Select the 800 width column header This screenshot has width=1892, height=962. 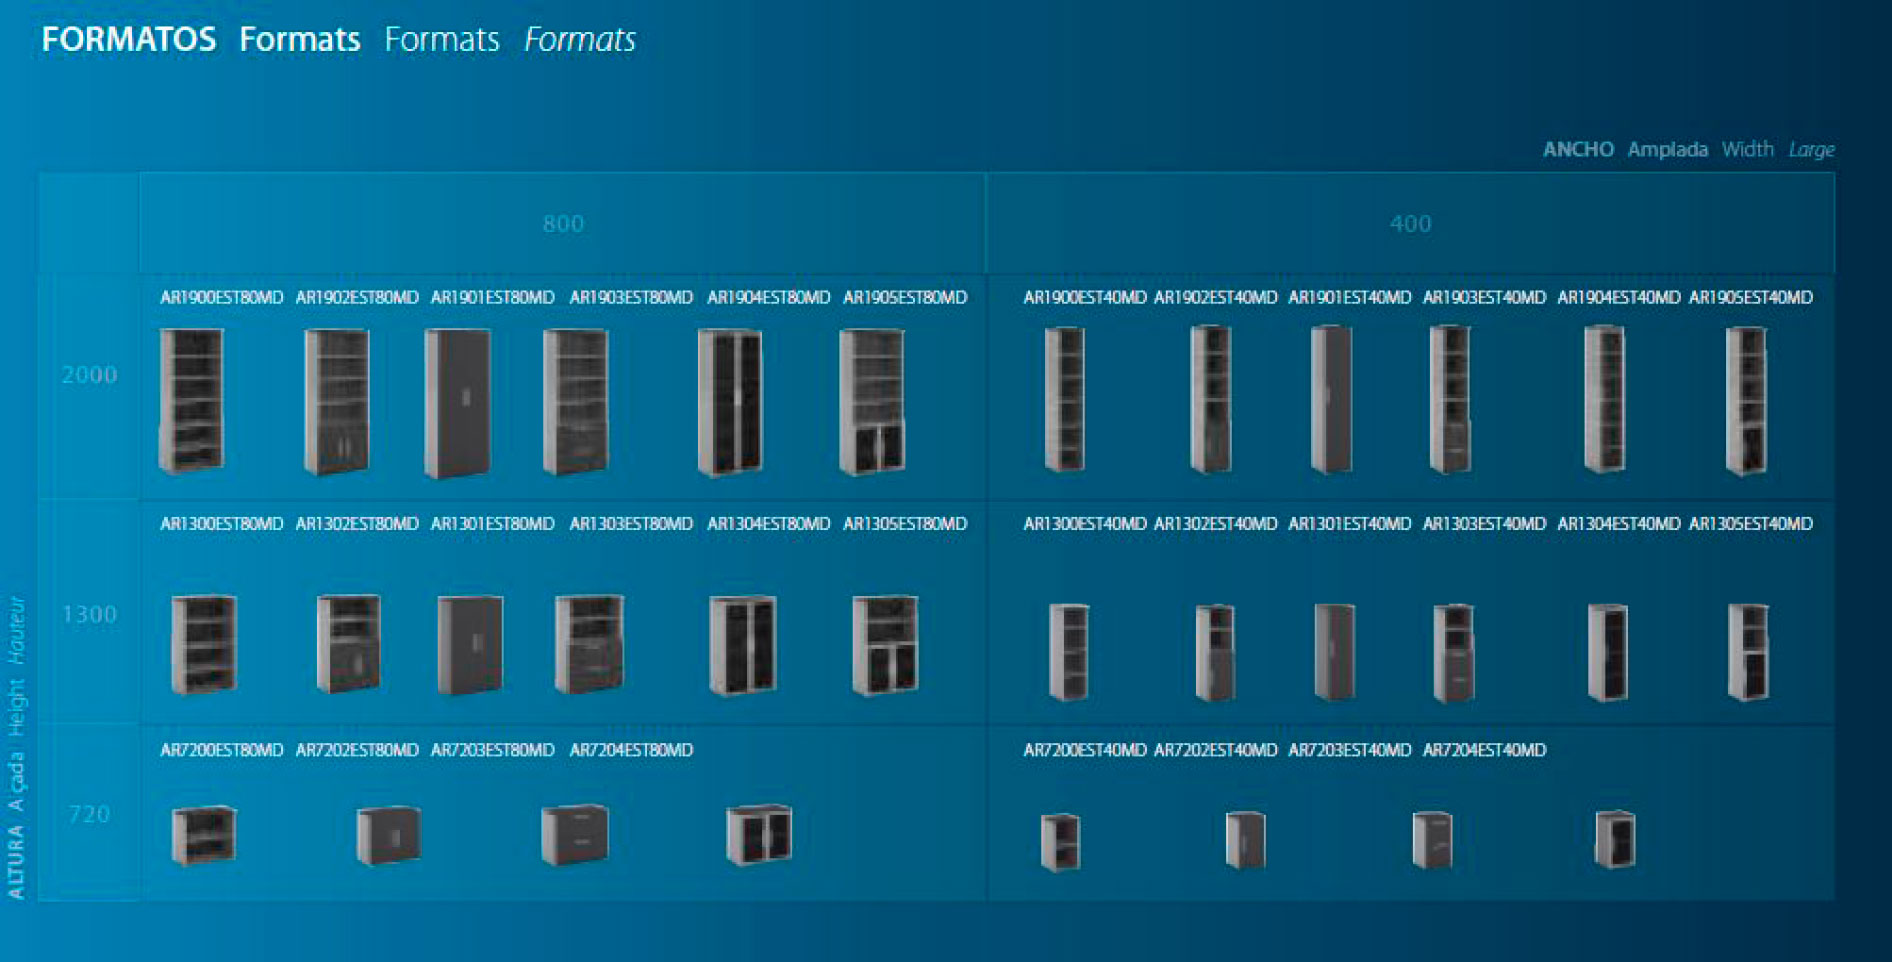point(563,224)
